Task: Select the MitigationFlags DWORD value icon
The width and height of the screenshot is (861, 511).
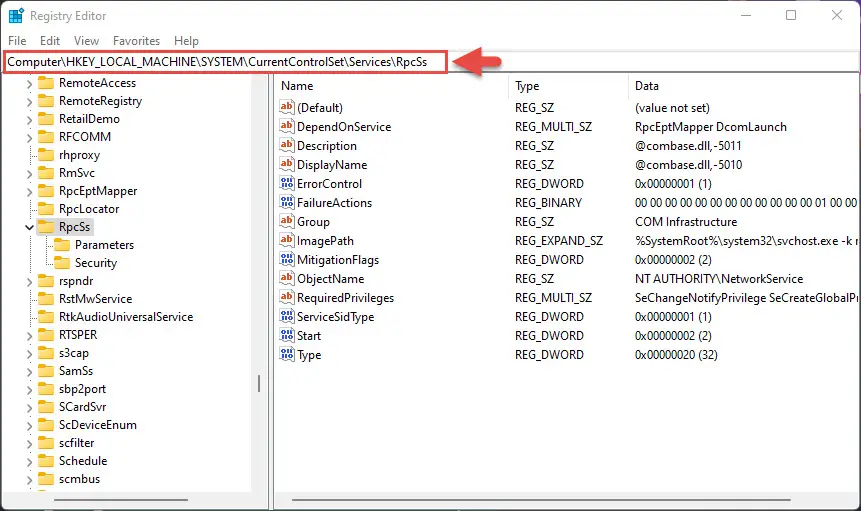Action: tap(287, 260)
